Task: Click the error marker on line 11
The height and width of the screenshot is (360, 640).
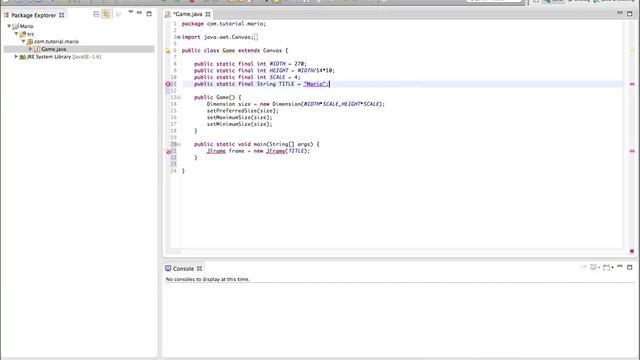Action: click(x=168, y=84)
